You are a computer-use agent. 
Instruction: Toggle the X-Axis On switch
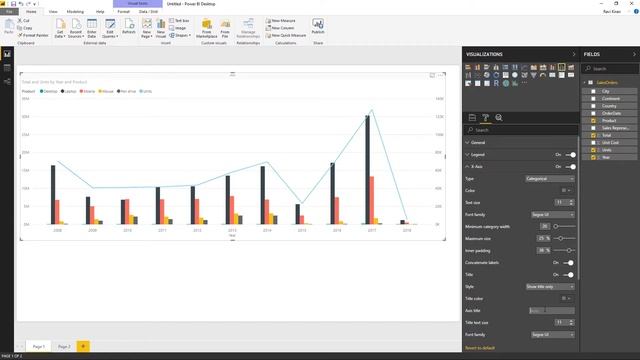pos(571,167)
